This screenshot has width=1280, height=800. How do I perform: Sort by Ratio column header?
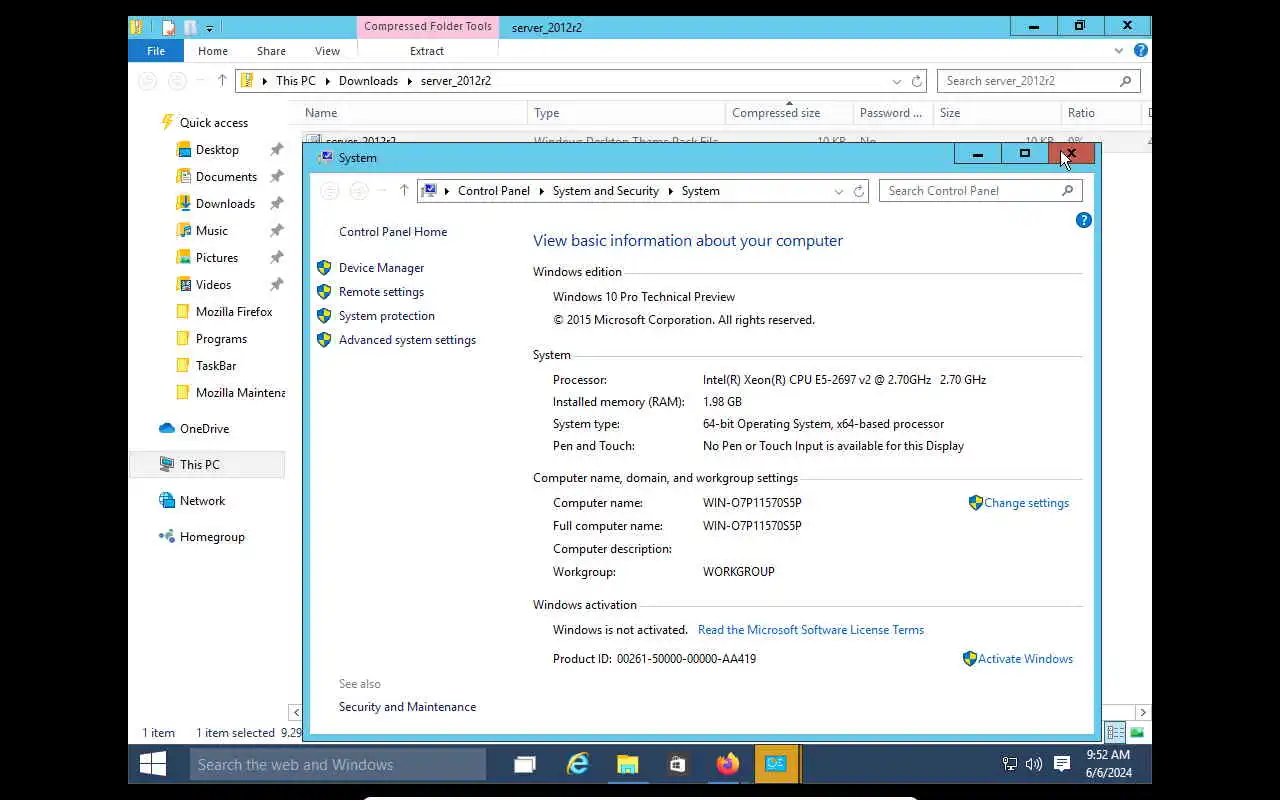pyautogui.click(x=1103, y=113)
